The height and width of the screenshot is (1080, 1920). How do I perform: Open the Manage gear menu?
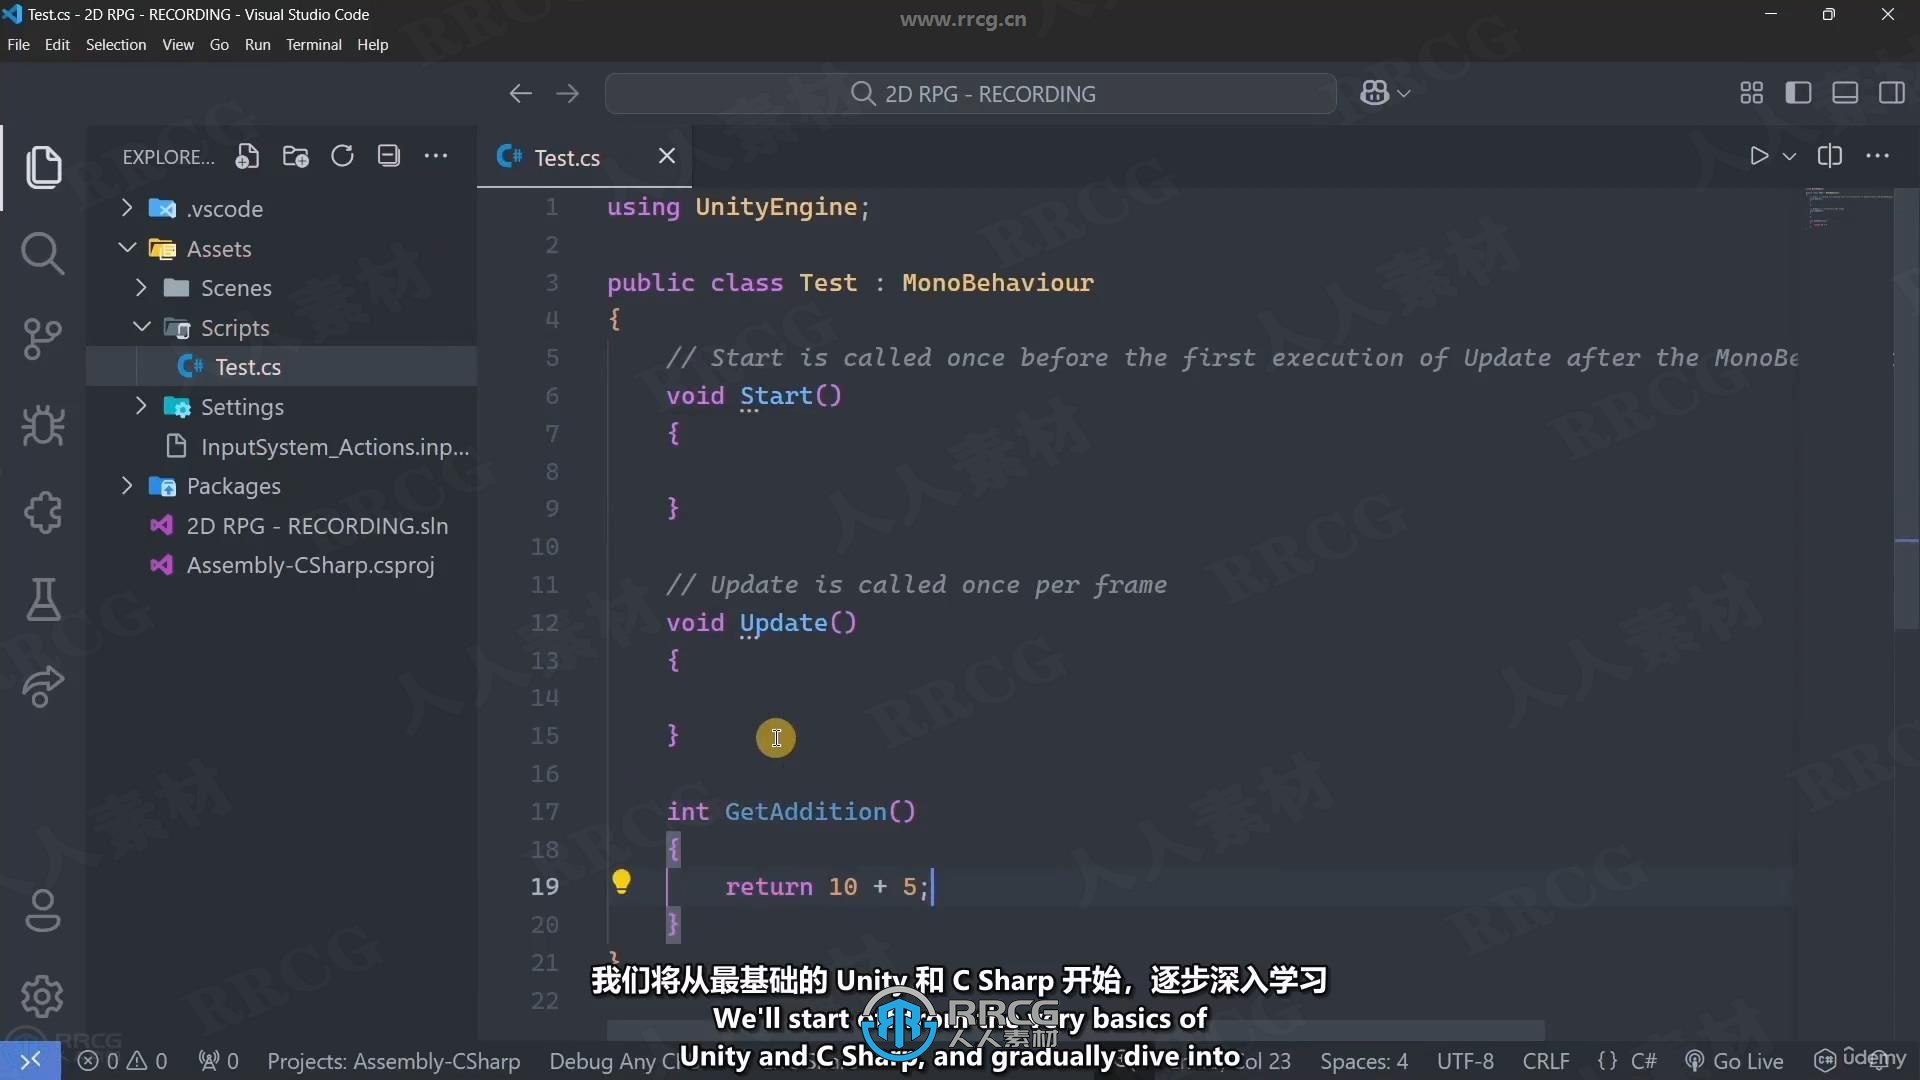(x=42, y=996)
